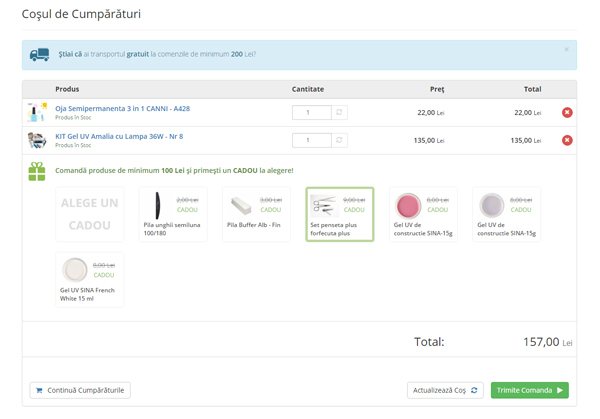Choose Set penseta plus forfecuta gift
This screenshot has width=600, height=419.
[x=339, y=214]
